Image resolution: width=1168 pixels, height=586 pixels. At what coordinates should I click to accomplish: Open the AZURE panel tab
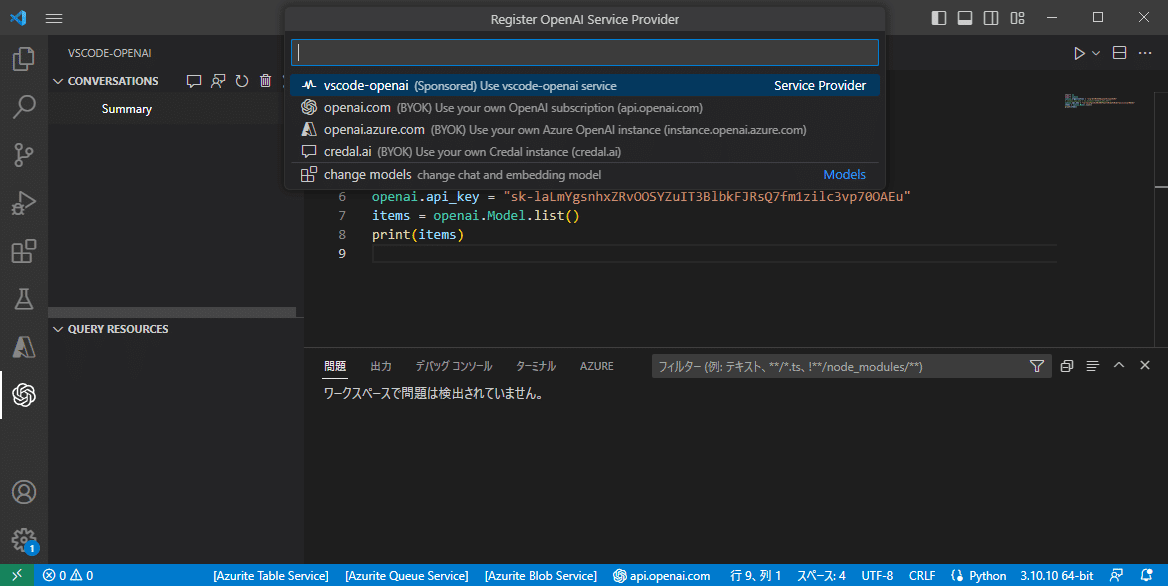(x=596, y=366)
